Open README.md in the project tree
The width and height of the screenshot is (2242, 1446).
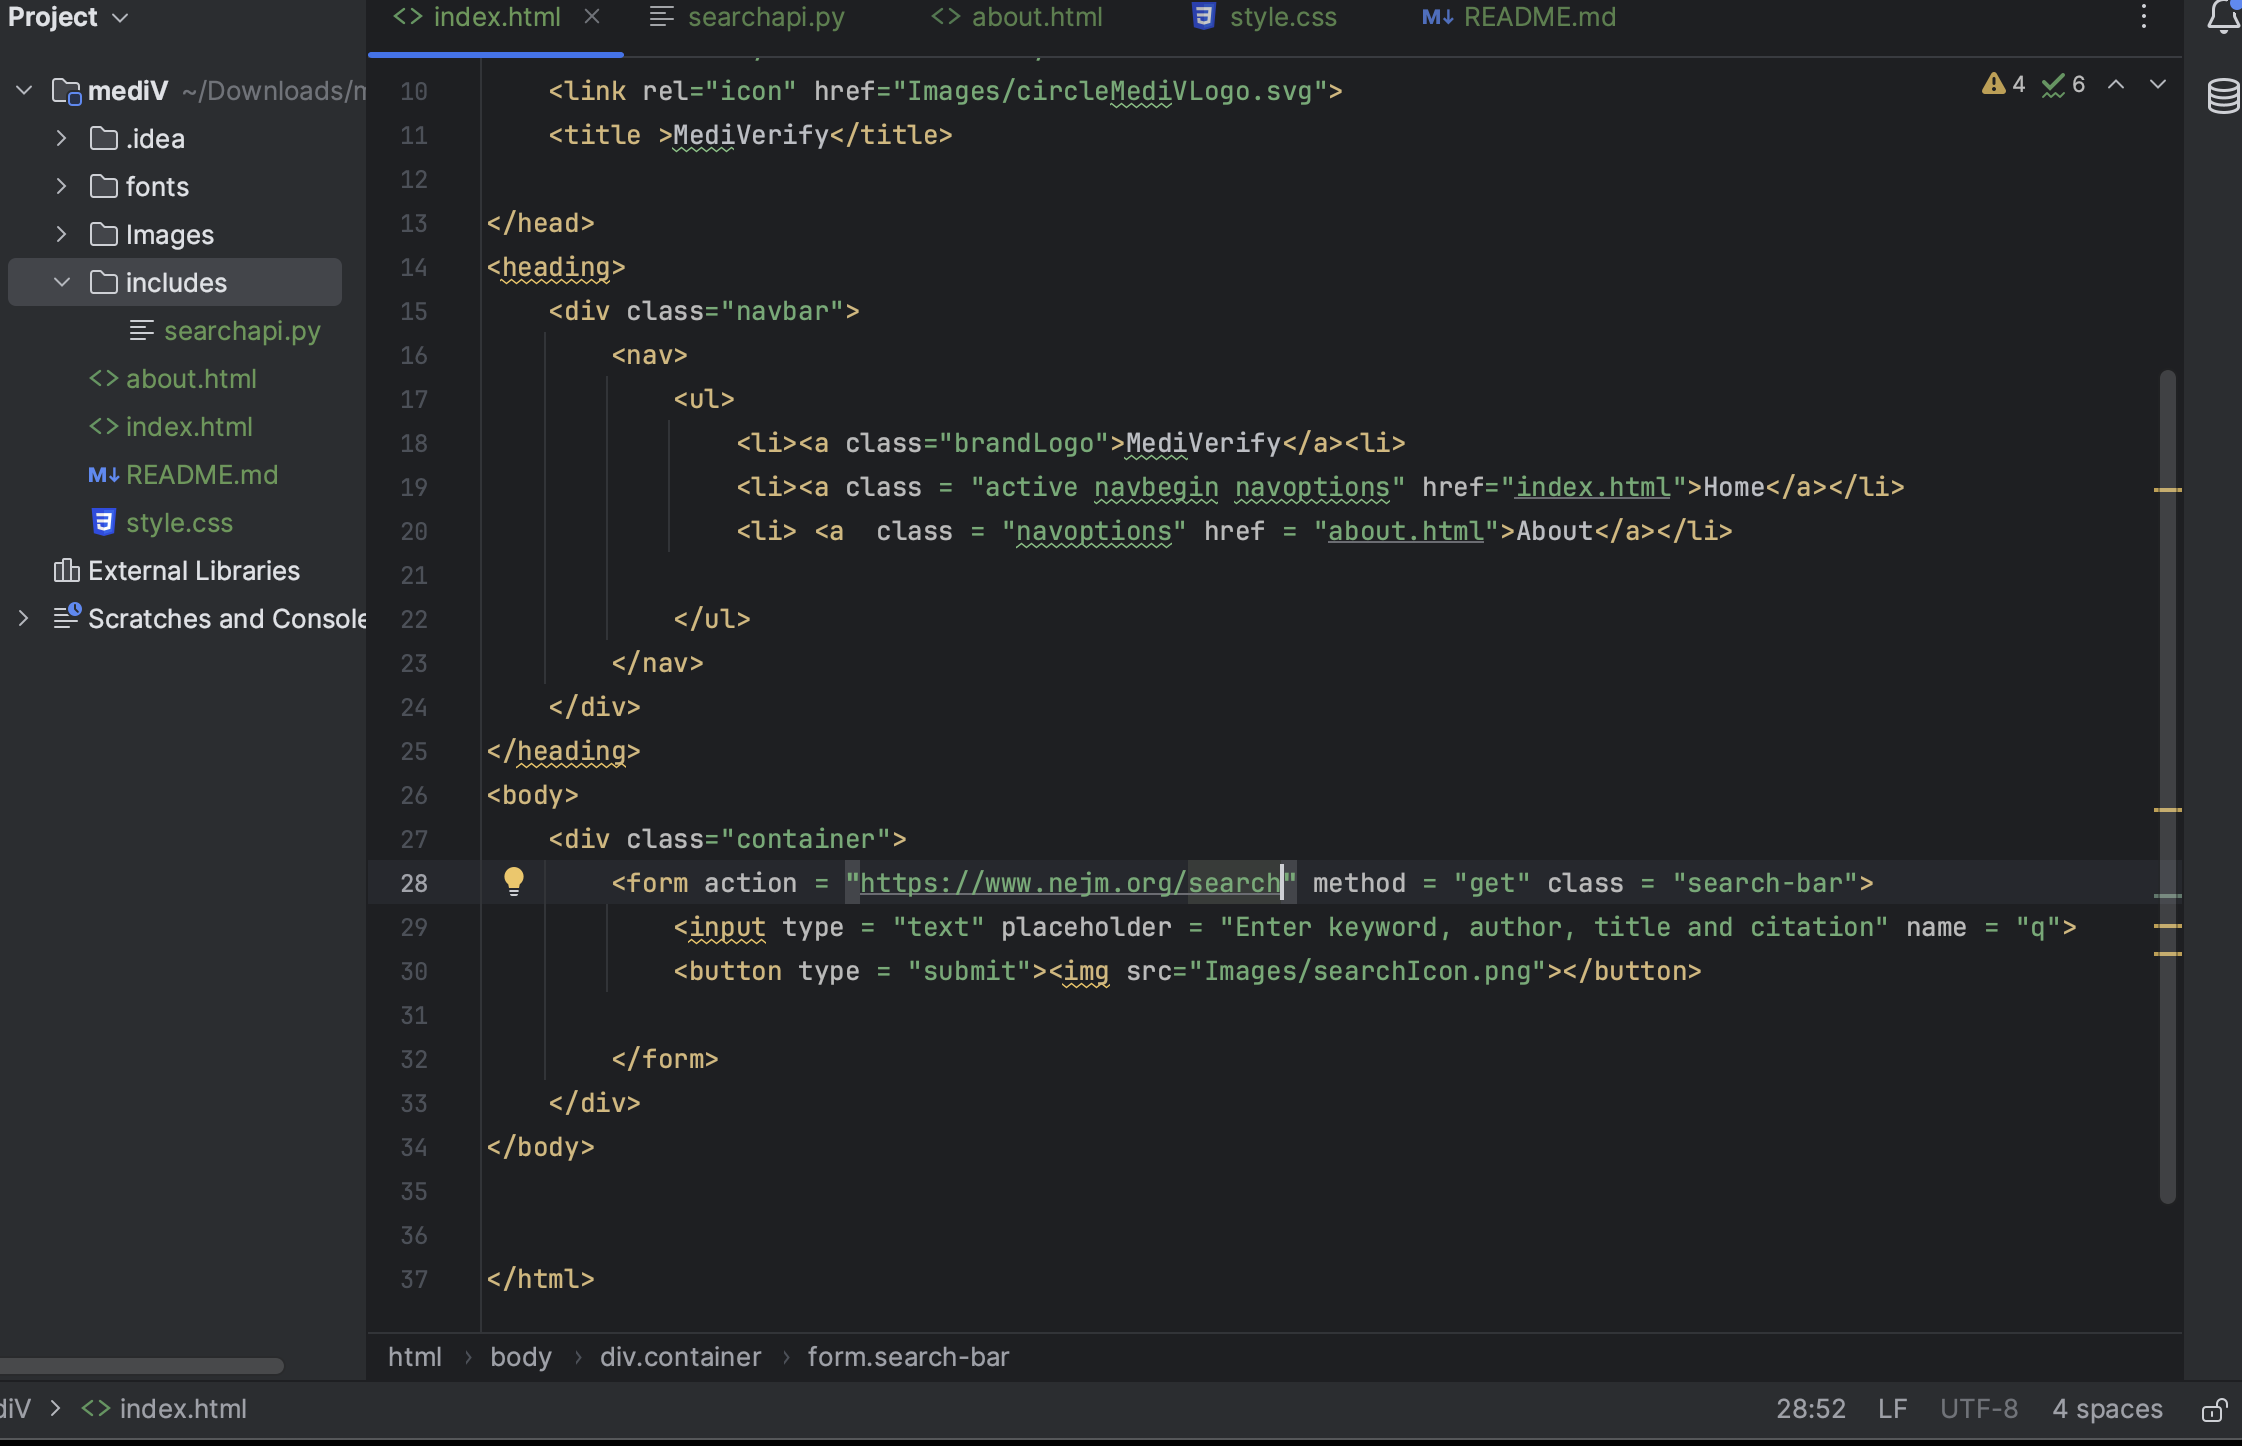point(201,475)
